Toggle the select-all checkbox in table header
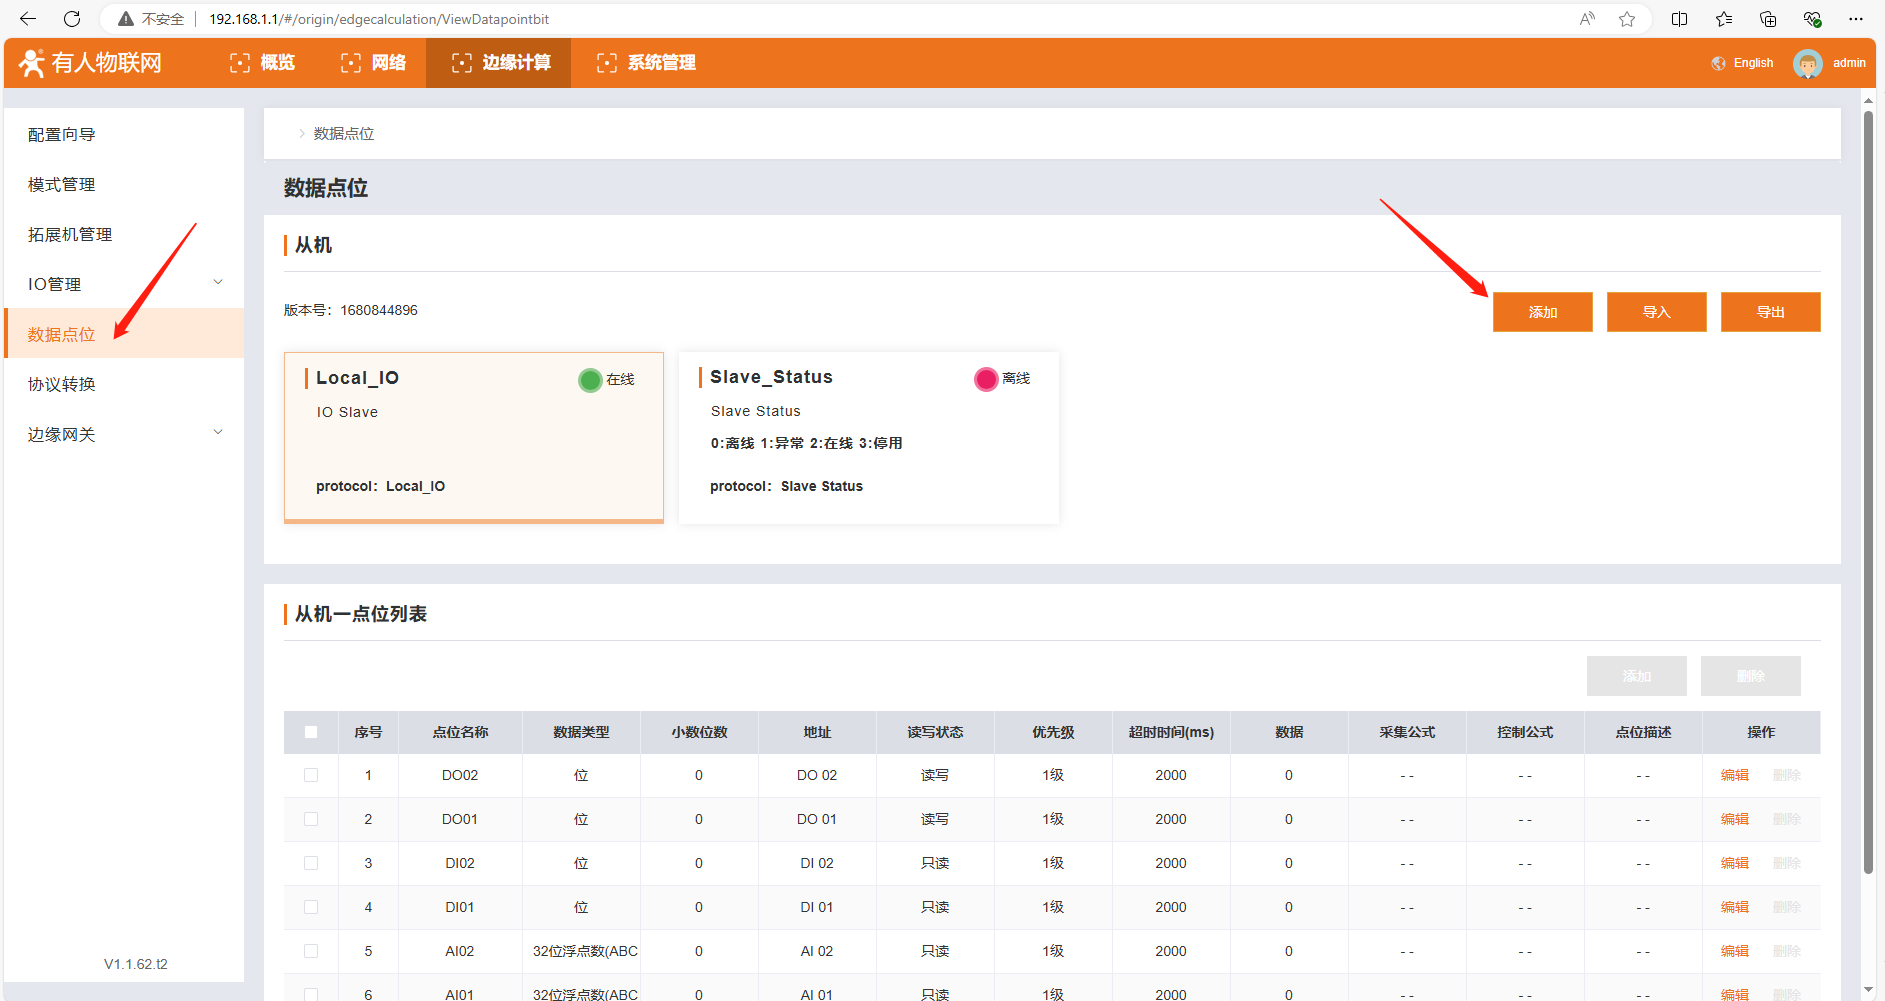The width and height of the screenshot is (1885, 1001). [311, 732]
